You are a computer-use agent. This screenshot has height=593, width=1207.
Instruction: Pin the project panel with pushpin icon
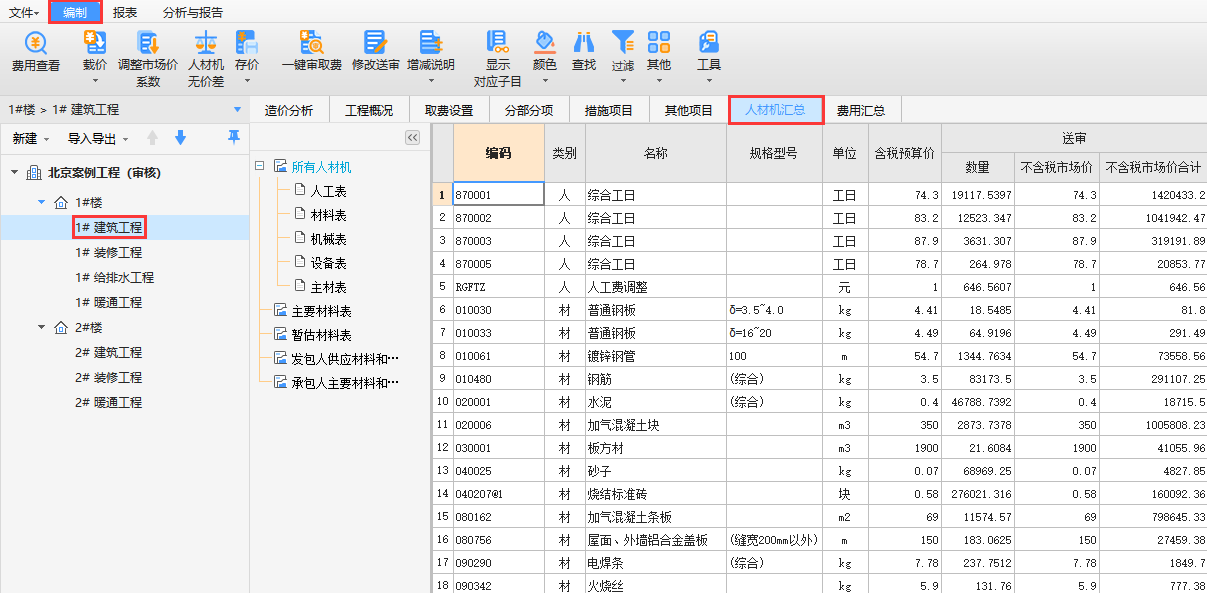(234, 137)
